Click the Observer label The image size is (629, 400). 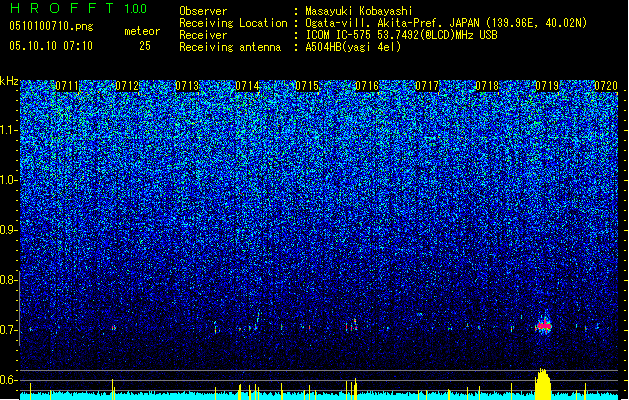click(x=203, y=11)
